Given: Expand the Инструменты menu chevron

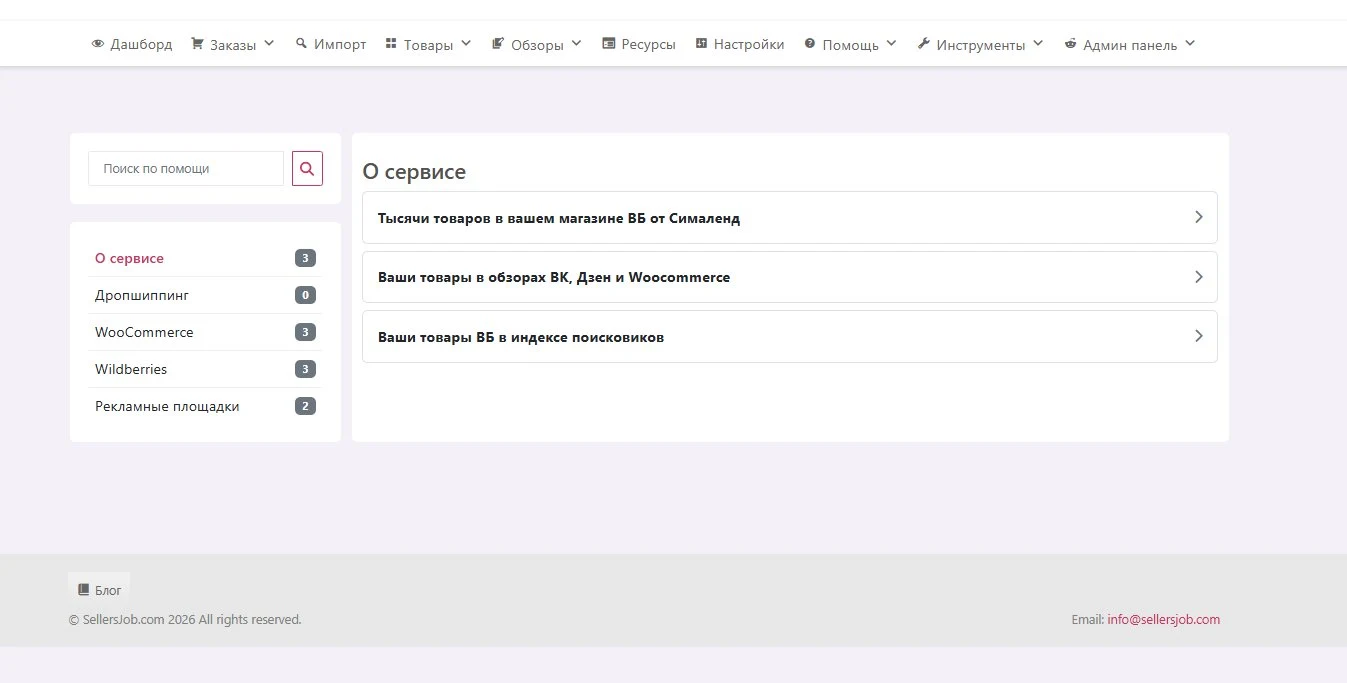Looking at the screenshot, I should (1038, 44).
